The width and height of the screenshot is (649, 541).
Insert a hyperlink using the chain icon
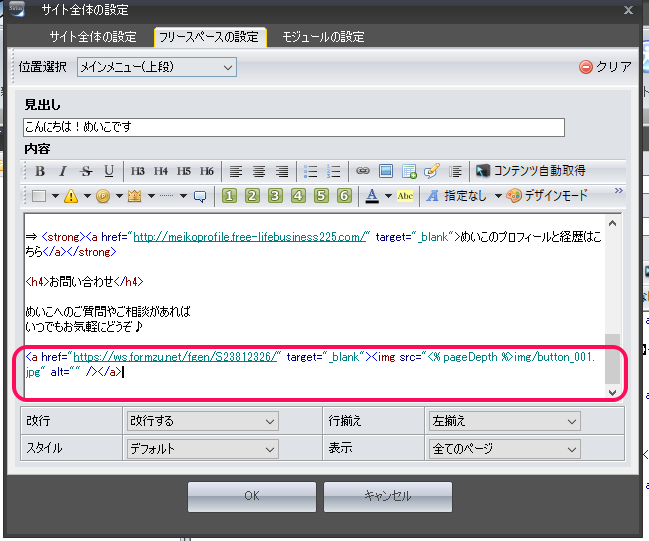[363, 171]
